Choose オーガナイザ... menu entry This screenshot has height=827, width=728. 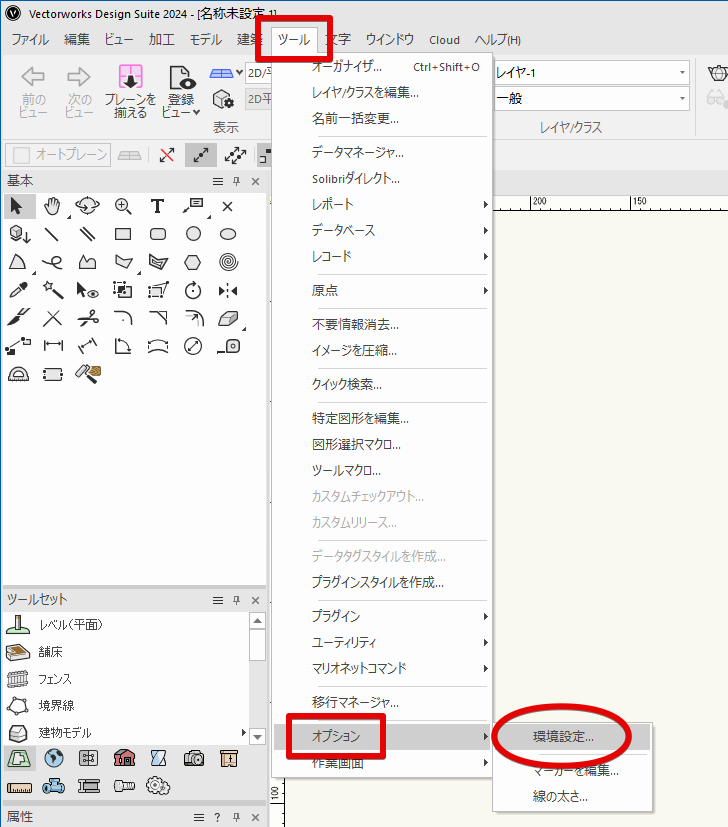[x=382, y=67]
